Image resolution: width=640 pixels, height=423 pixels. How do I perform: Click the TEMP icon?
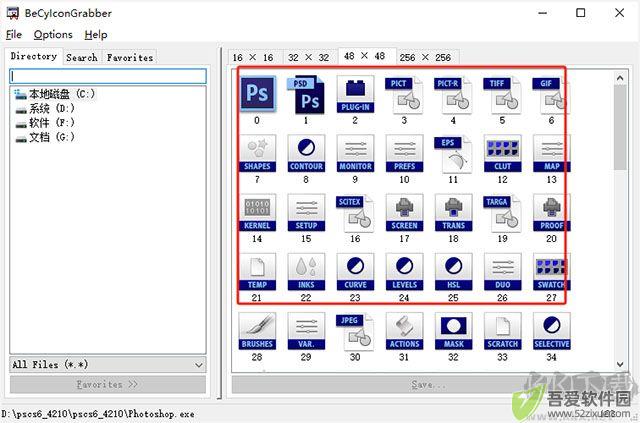pyautogui.click(x=257, y=272)
